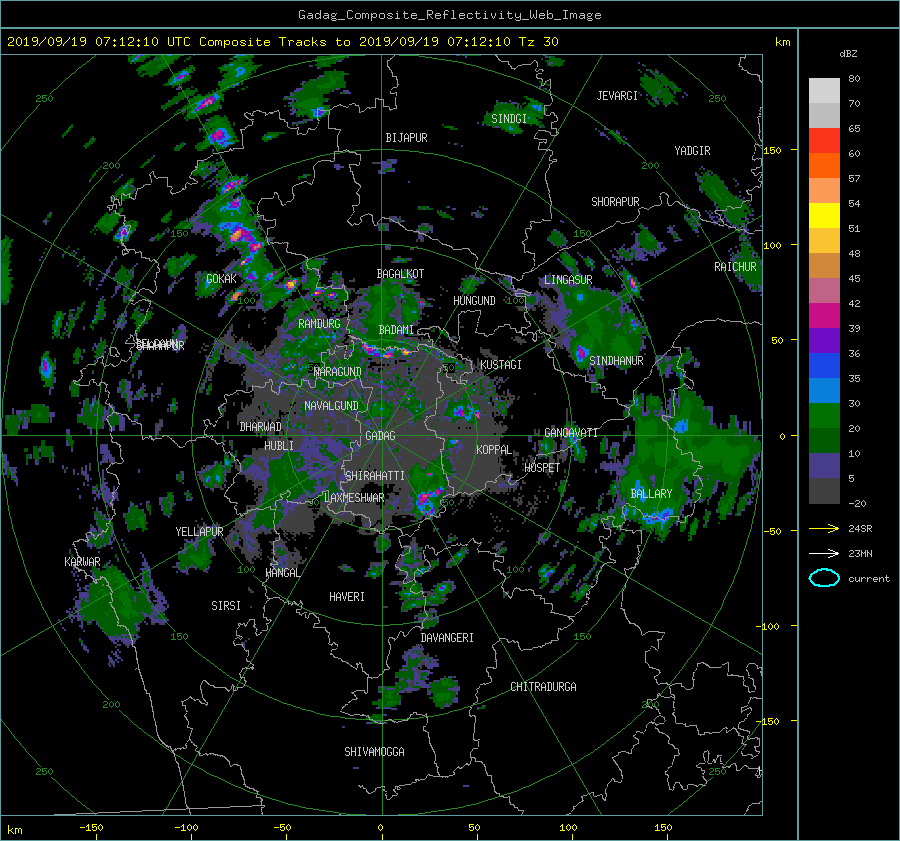Click the DHARWAD city label
The image size is (900, 841).
261,427
